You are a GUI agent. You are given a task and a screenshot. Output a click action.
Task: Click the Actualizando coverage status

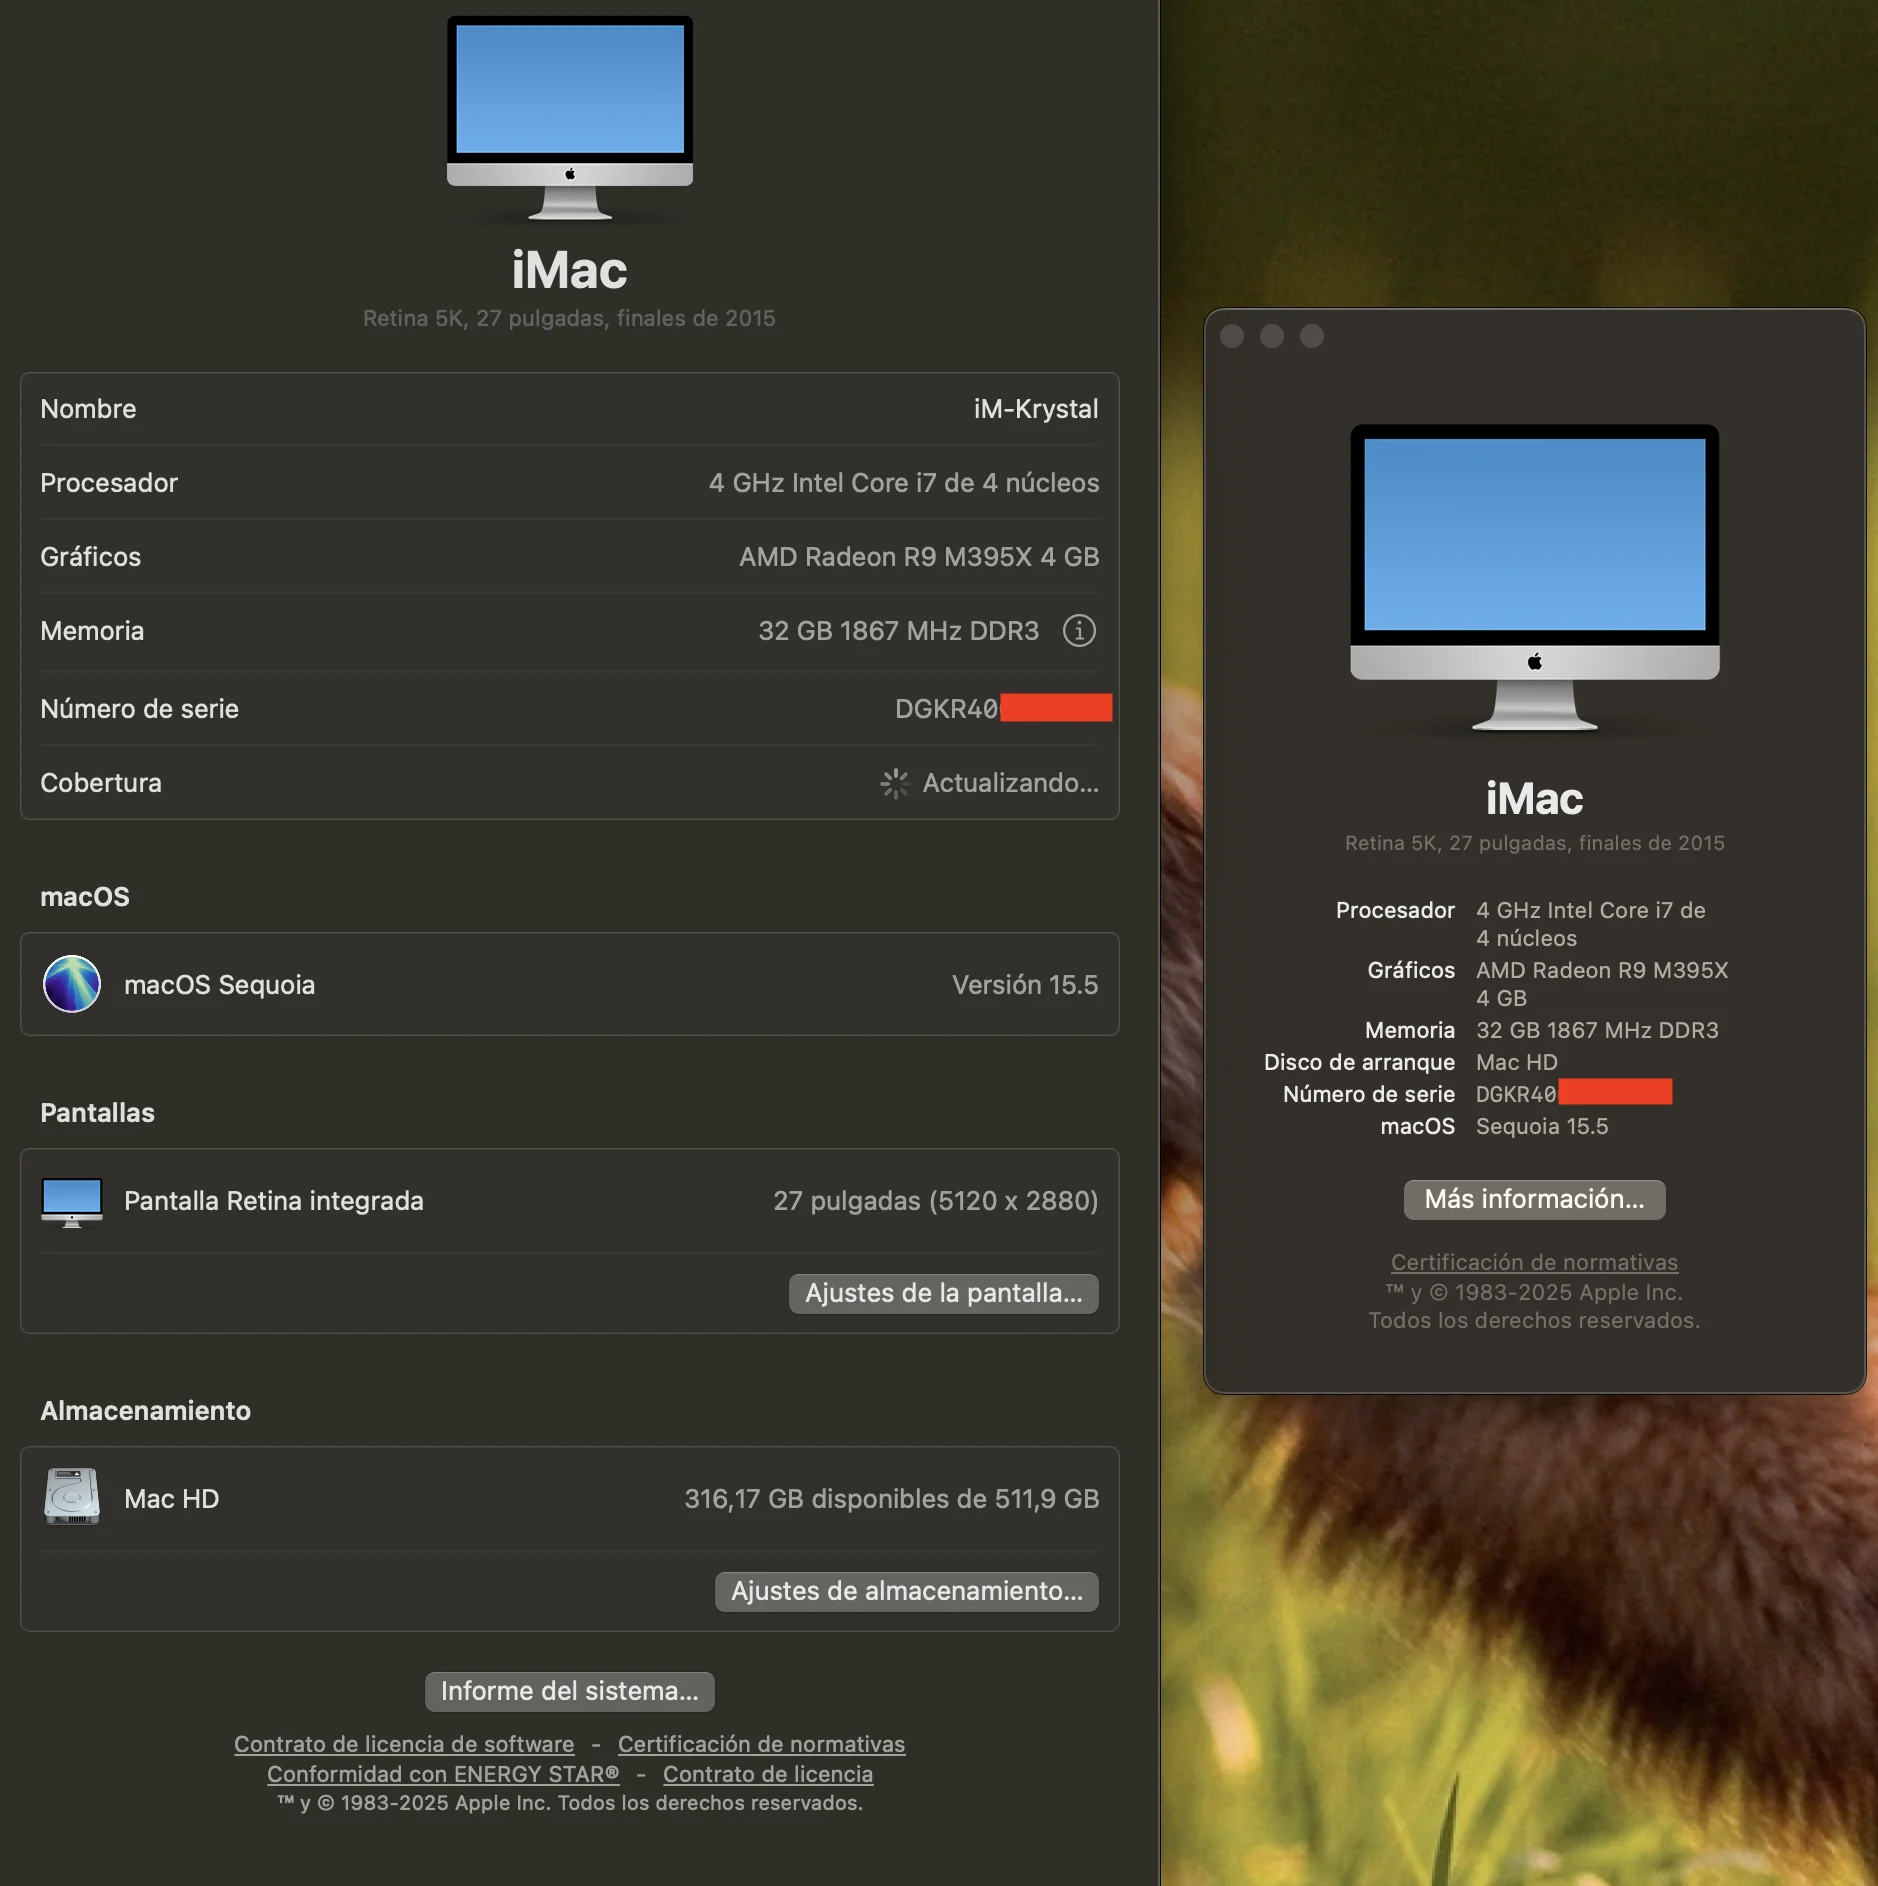pyautogui.click(x=1011, y=783)
